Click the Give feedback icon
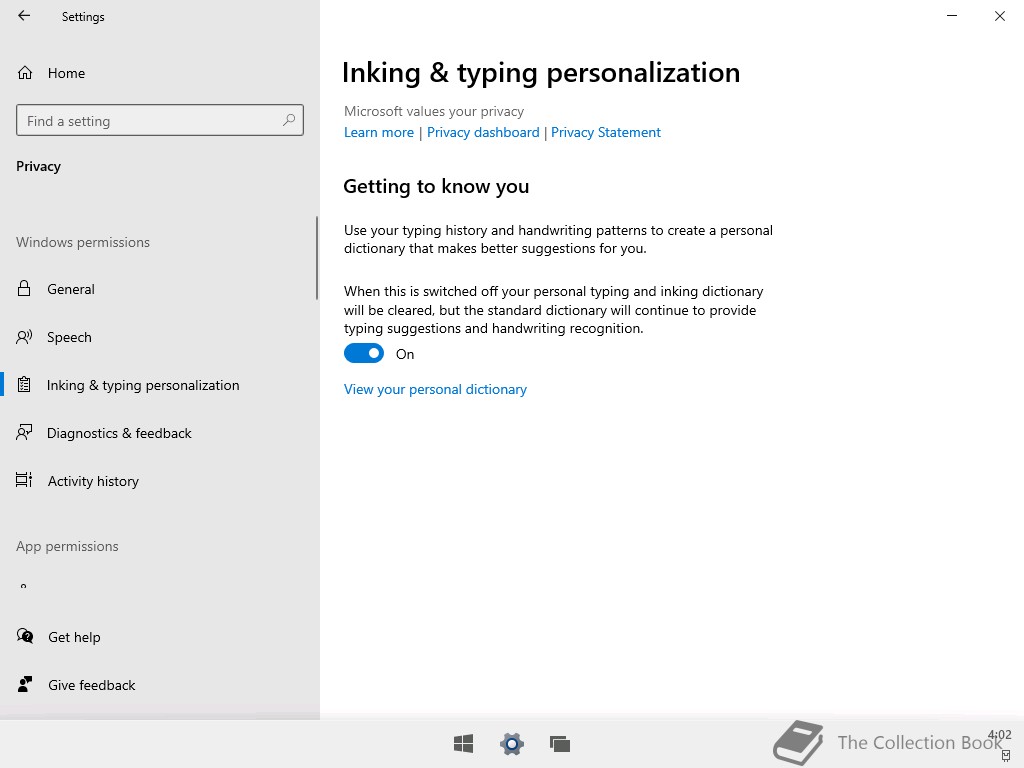Screen dimensions: 1024x768 25,684
